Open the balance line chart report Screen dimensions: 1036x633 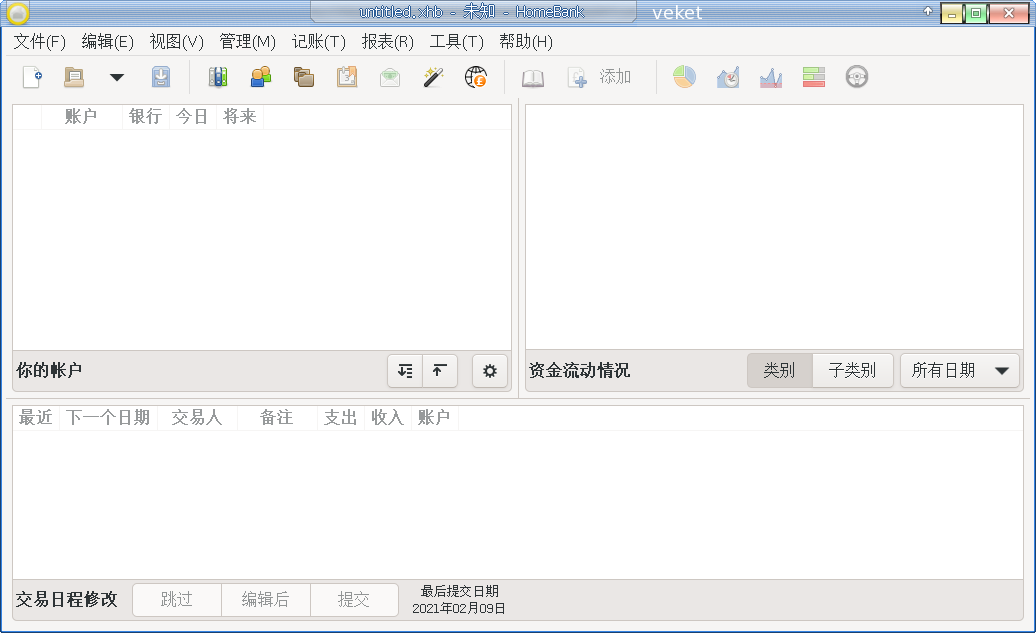[770, 77]
